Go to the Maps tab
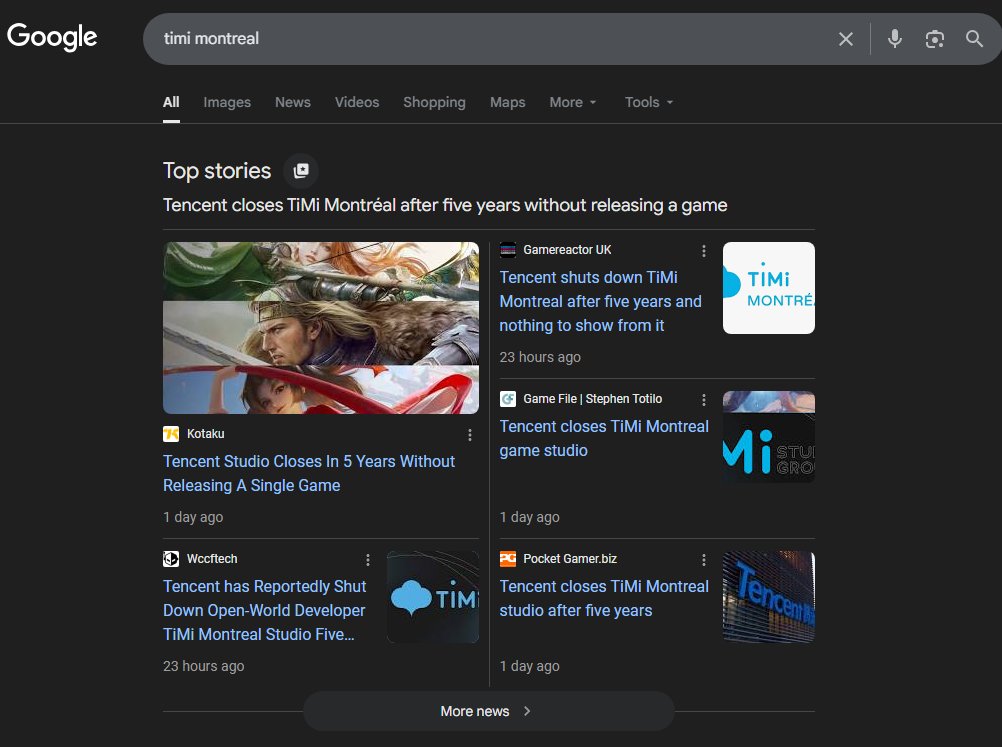This screenshot has width=1002, height=747. [507, 102]
